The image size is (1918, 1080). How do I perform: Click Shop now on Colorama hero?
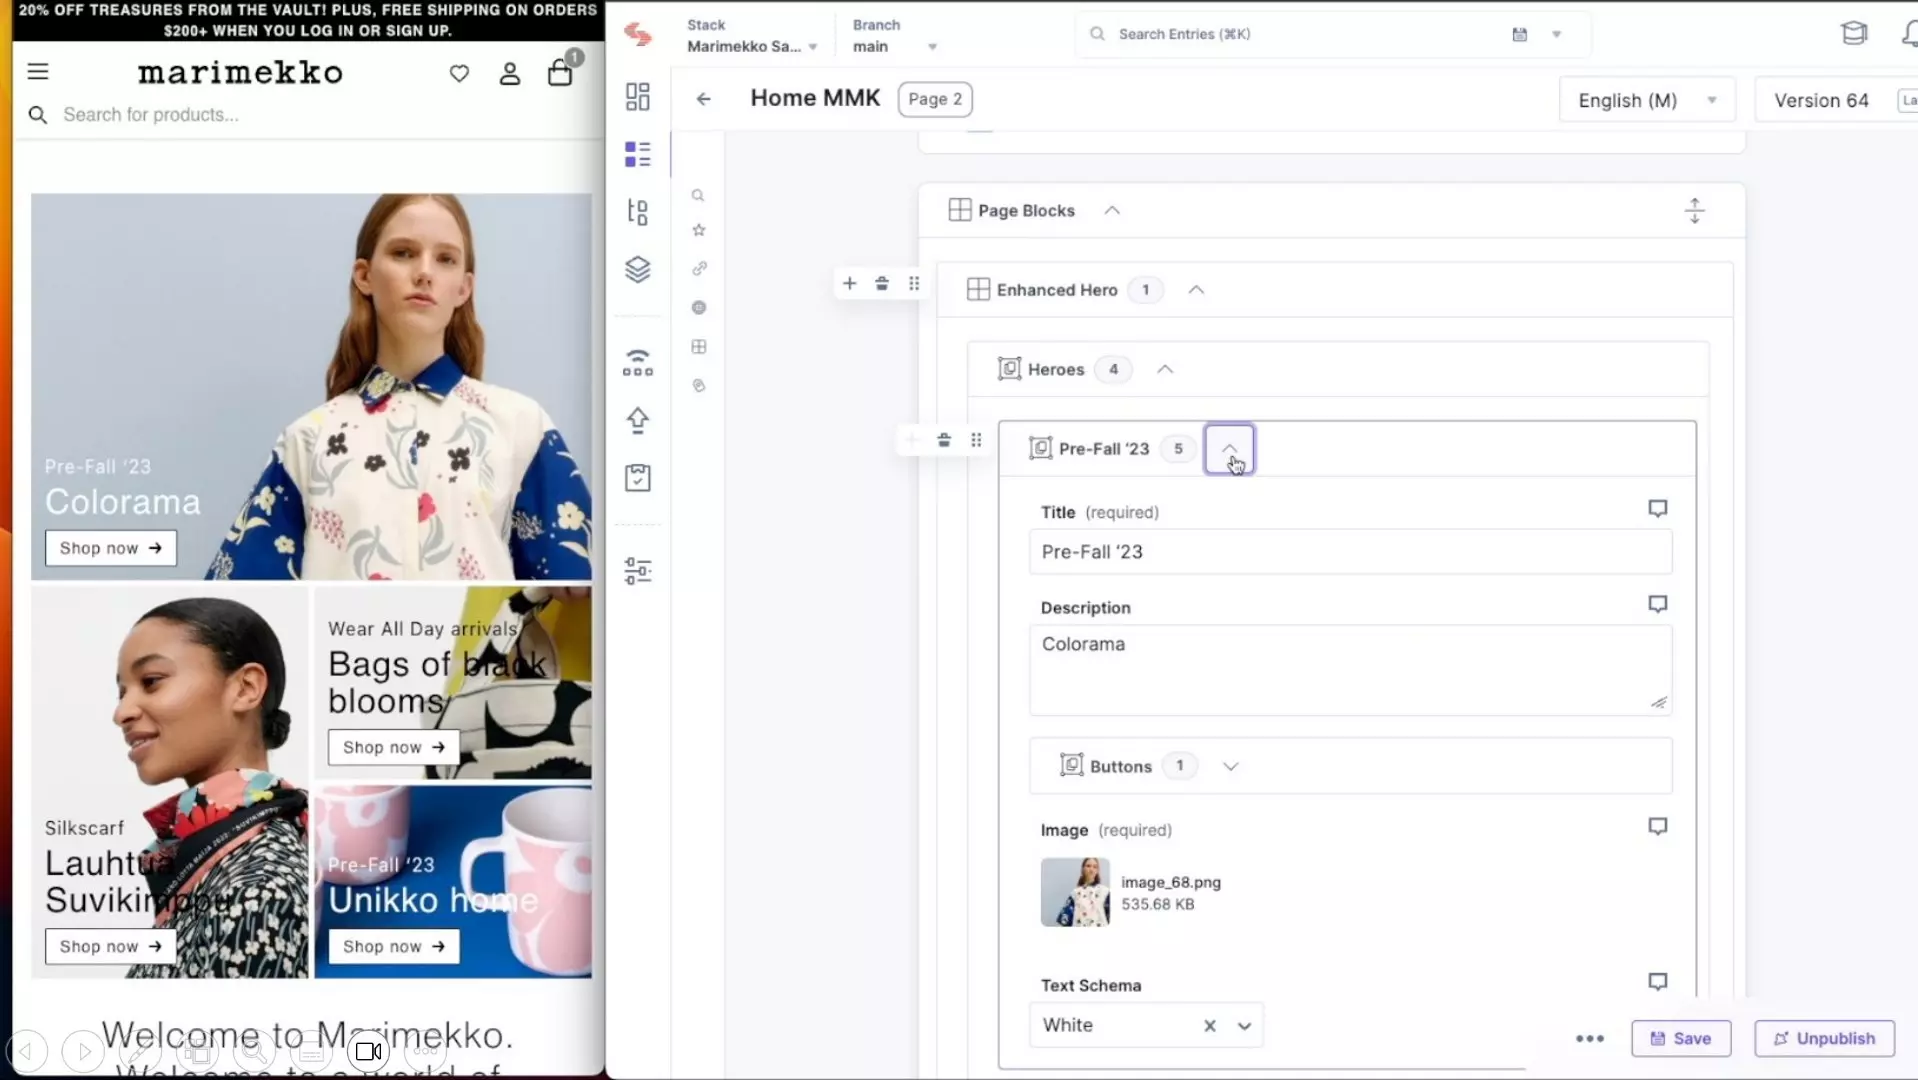click(x=110, y=548)
